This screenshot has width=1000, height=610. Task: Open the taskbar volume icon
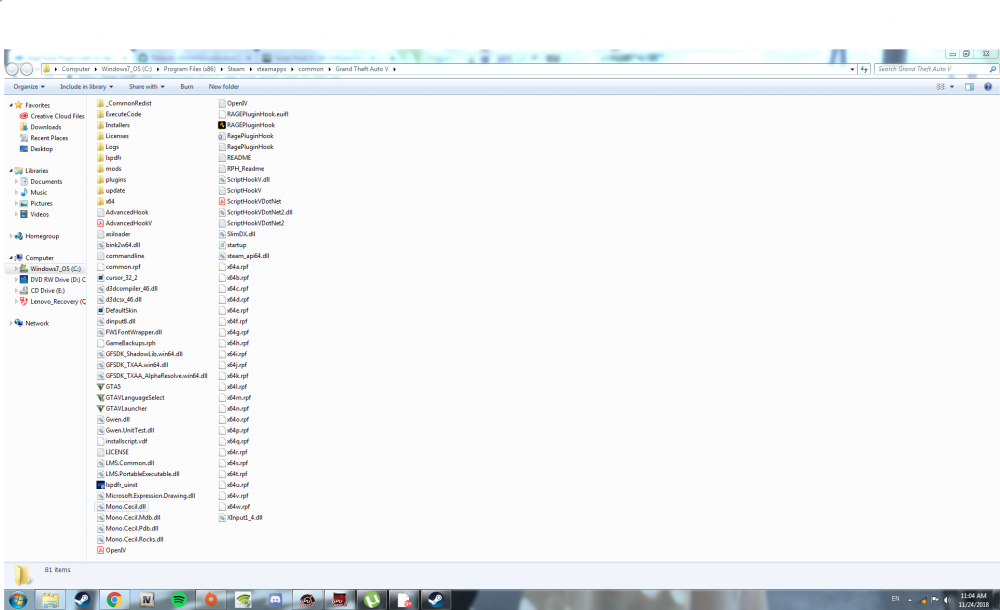(948, 600)
